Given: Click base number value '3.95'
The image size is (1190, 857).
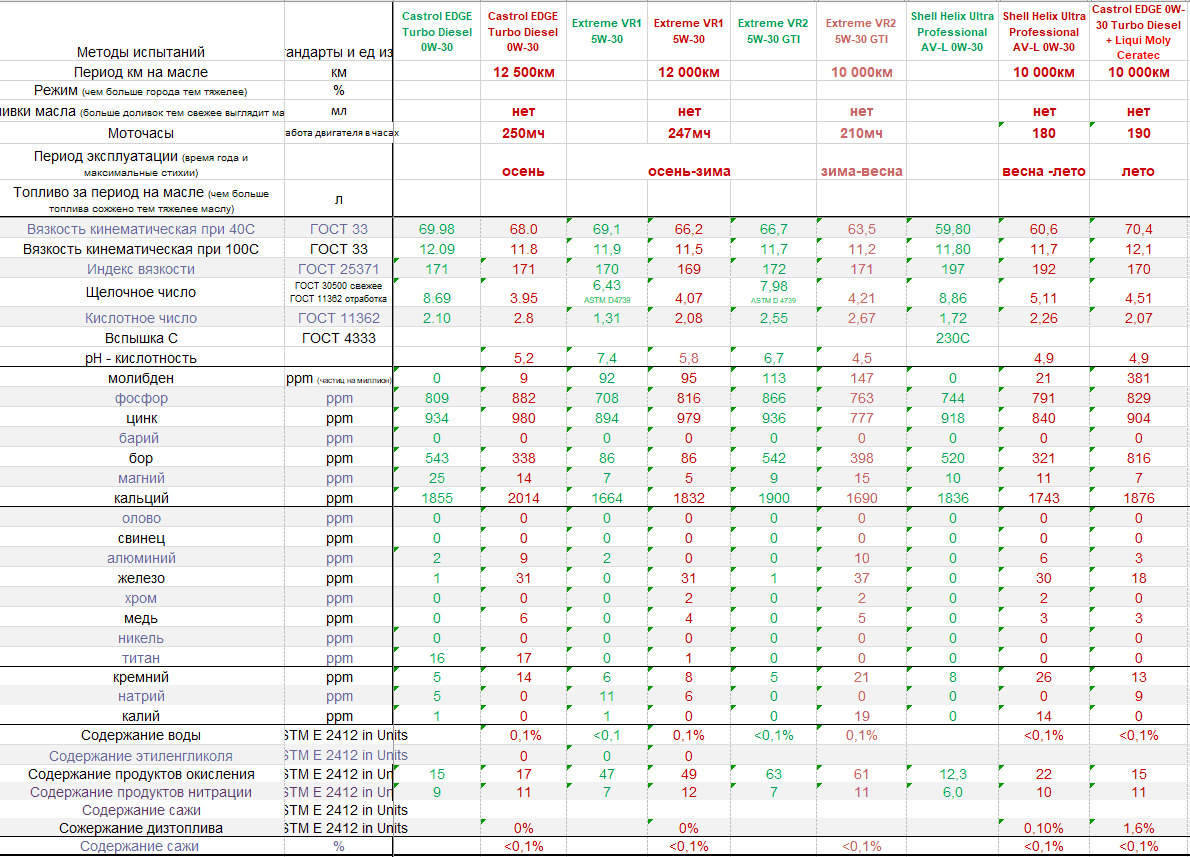Looking at the screenshot, I should point(524,298).
